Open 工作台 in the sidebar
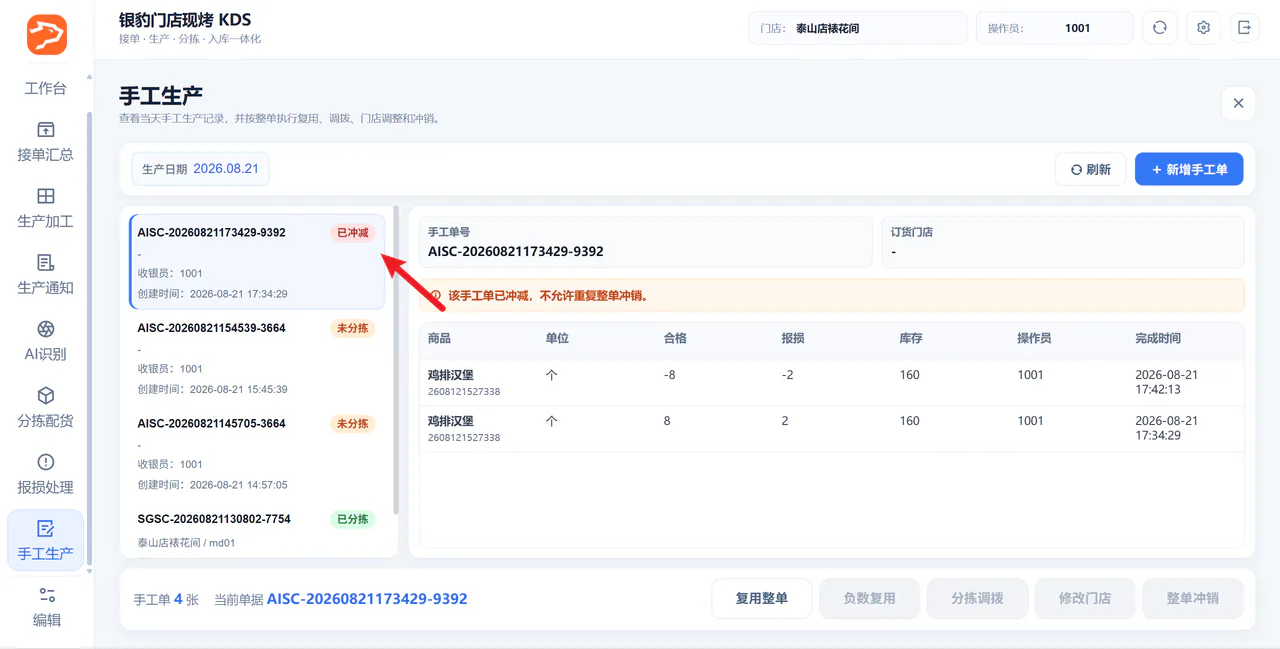Screen dimensions: 1280x649 [45, 88]
